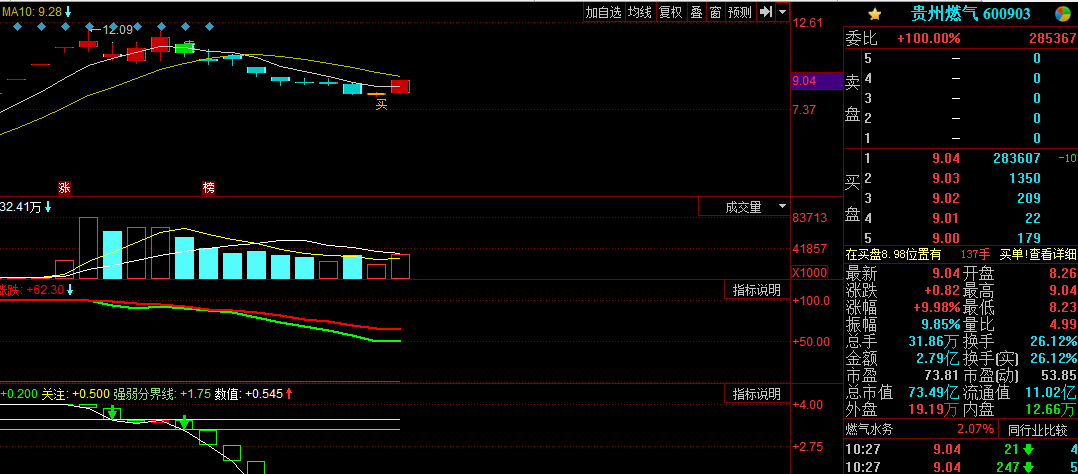Open the colorful pie chart icon
1078x474 pixels.
click(x=1063, y=14)
